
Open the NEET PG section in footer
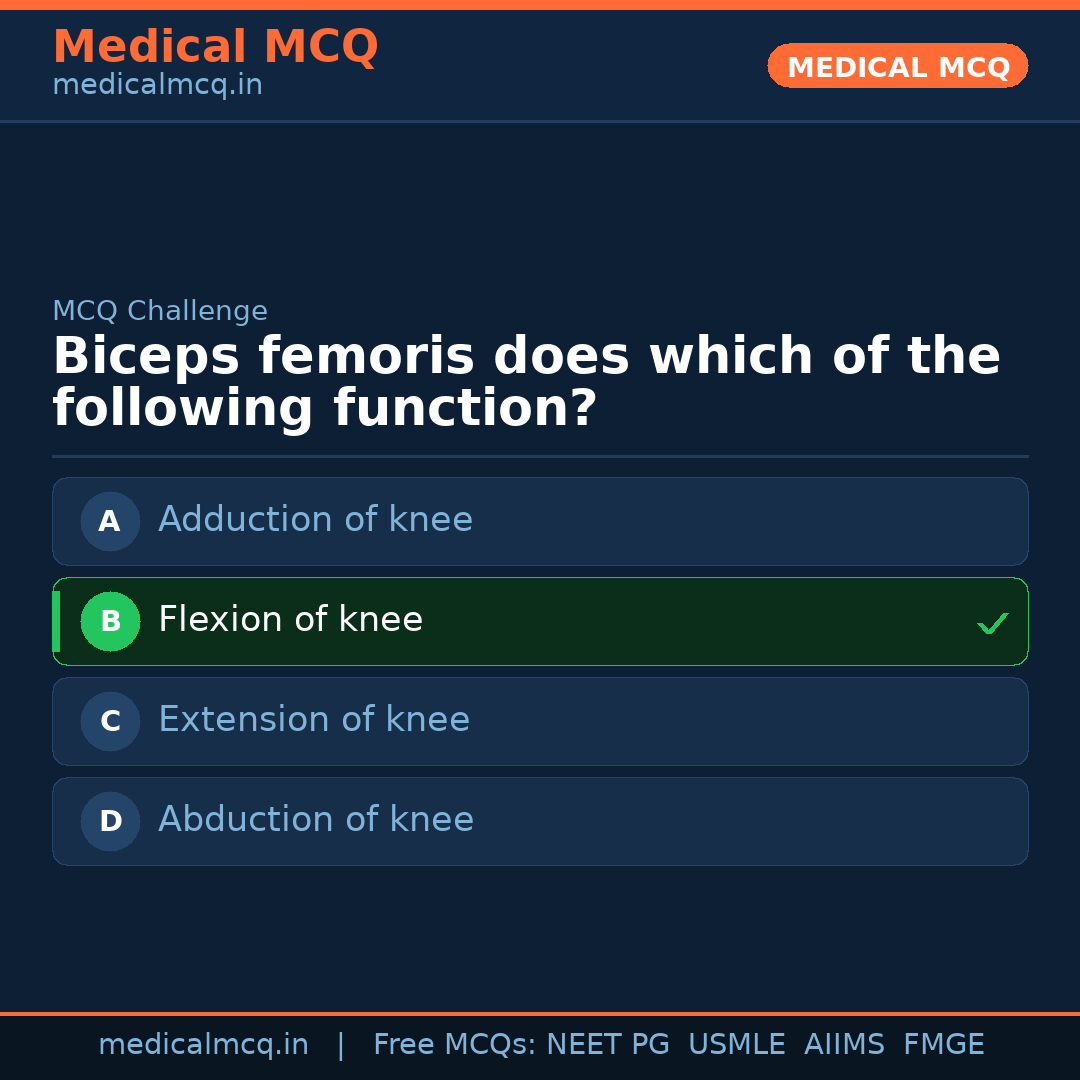tap(607, 1044)
